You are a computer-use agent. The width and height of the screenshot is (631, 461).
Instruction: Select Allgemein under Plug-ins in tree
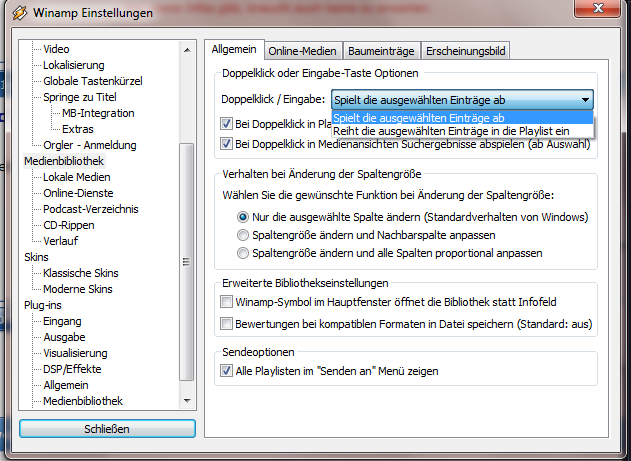pos(66,385)
